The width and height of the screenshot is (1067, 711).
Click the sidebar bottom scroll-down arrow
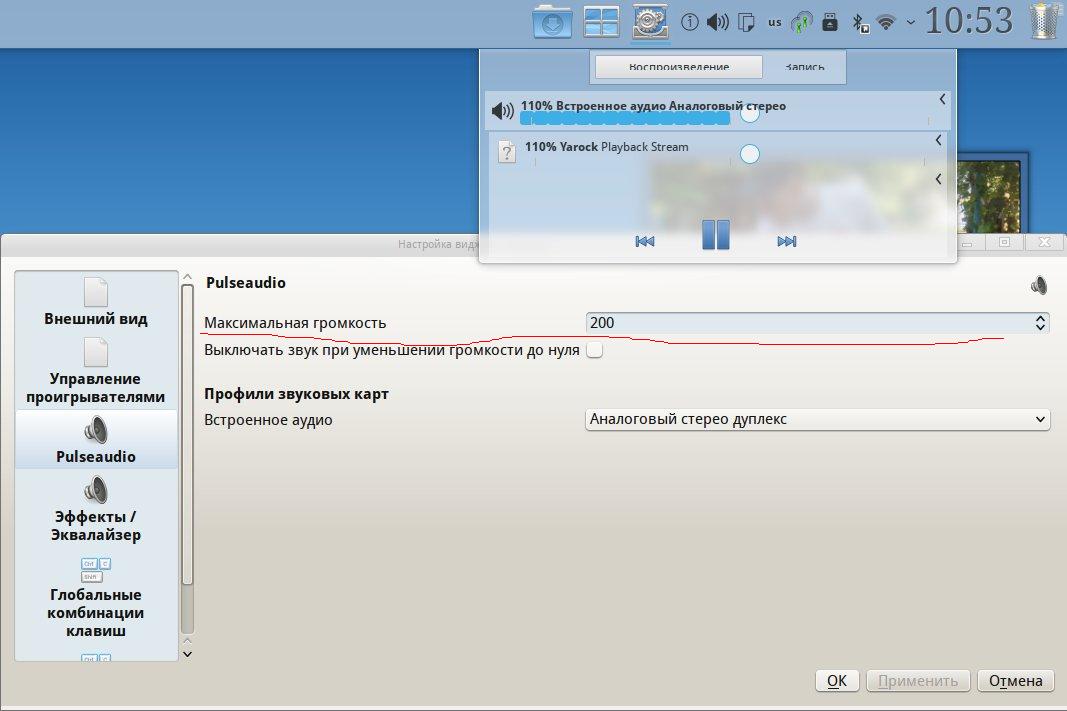[x=188, y=654]
